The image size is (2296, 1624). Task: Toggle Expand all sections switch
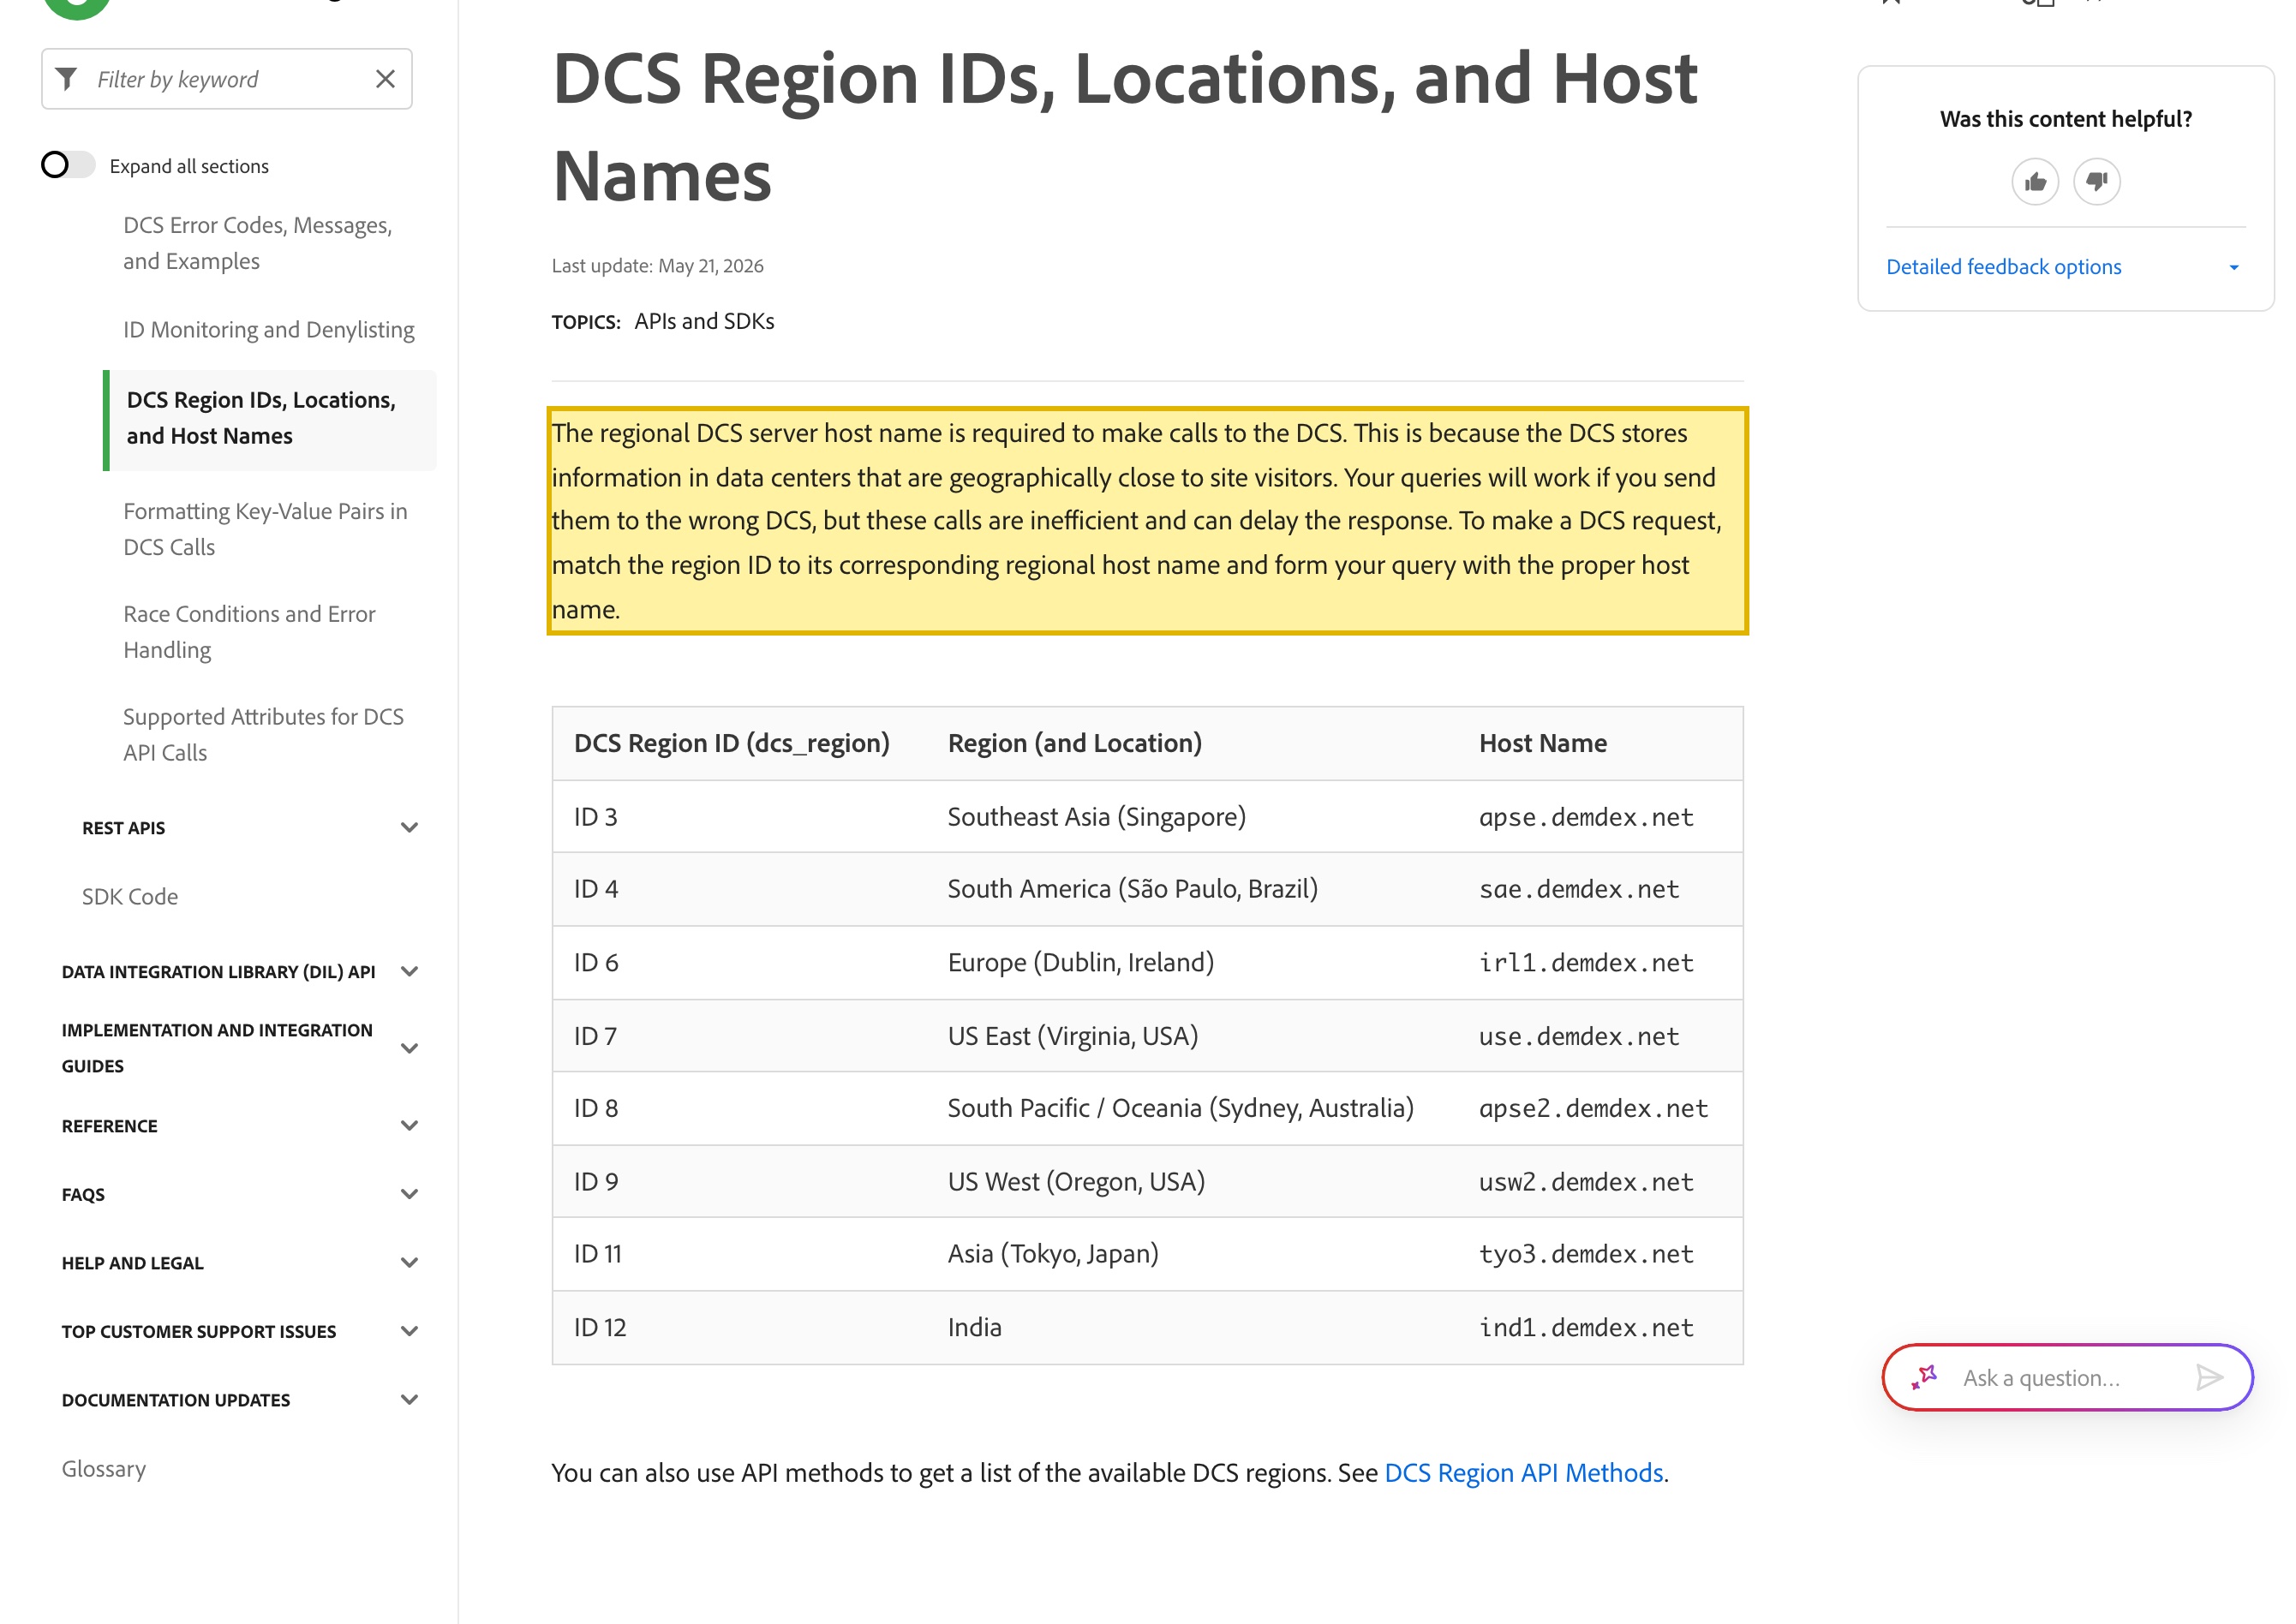[x=68, y=165]
